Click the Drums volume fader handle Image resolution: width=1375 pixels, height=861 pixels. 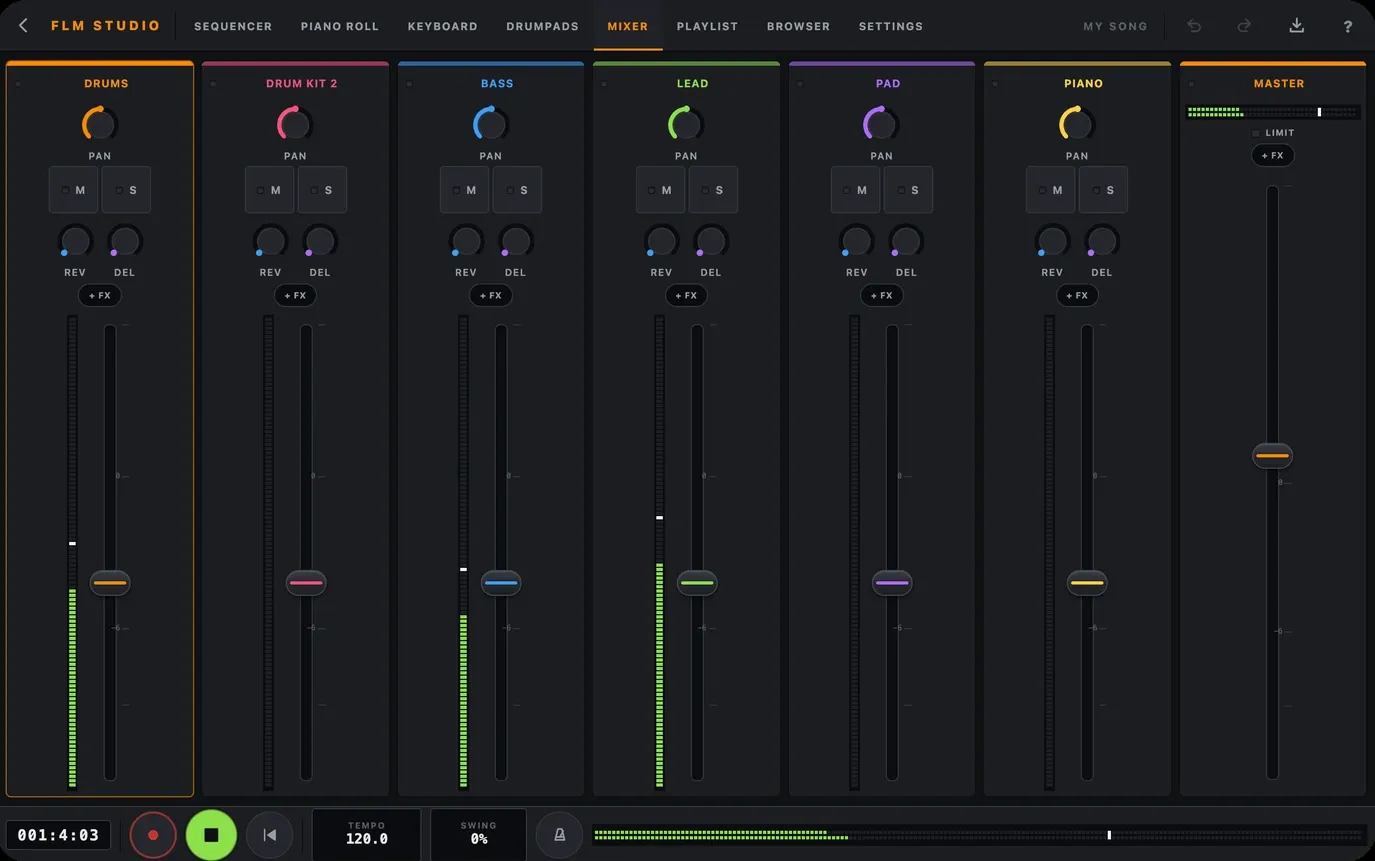coord(110,583)
